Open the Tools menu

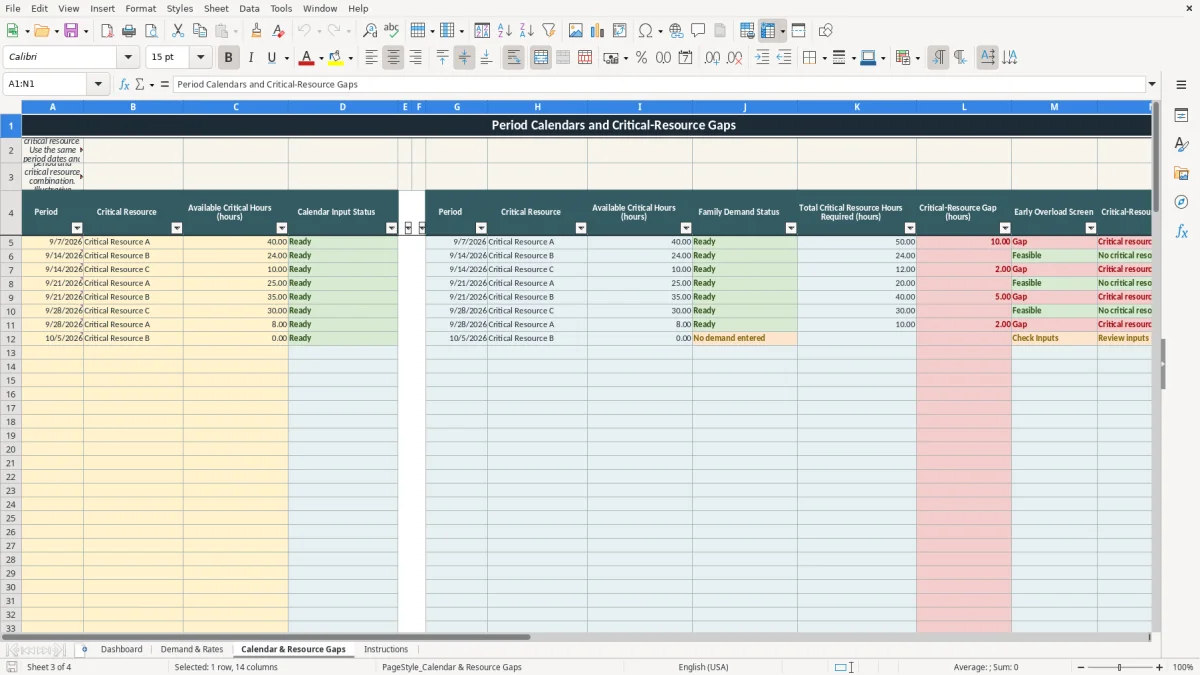(x=281, y=8)
